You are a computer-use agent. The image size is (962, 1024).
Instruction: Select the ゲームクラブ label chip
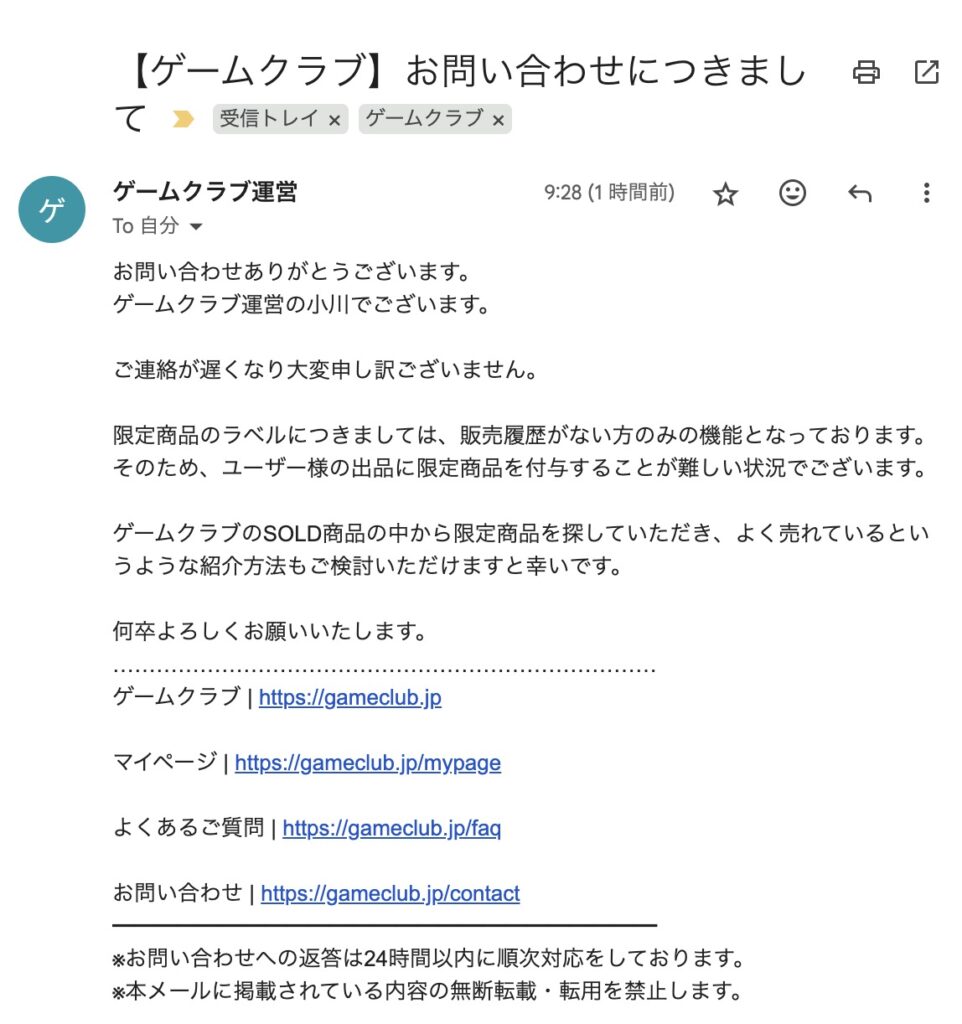[424, 119]
